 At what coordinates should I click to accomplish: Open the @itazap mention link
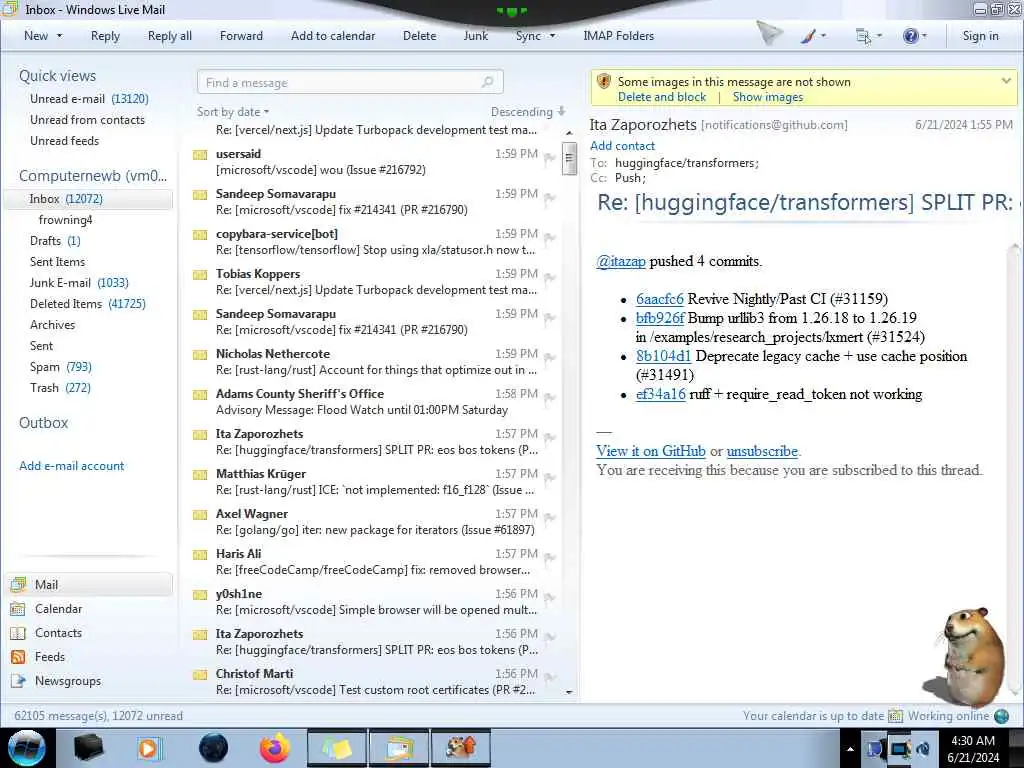pos(620,261)
